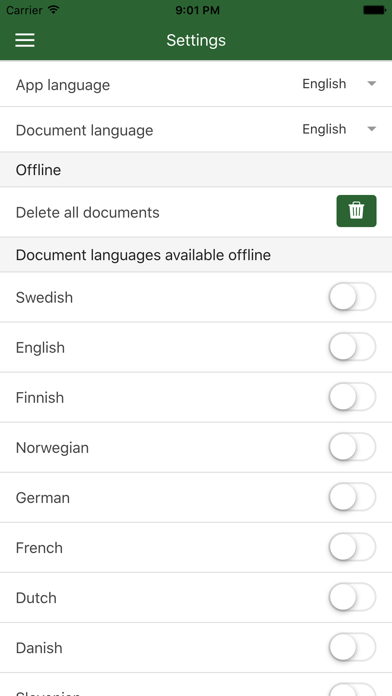This screenshot has height=696, width=392.
Task: Open the hamburger menu
Action: point(25,40)
